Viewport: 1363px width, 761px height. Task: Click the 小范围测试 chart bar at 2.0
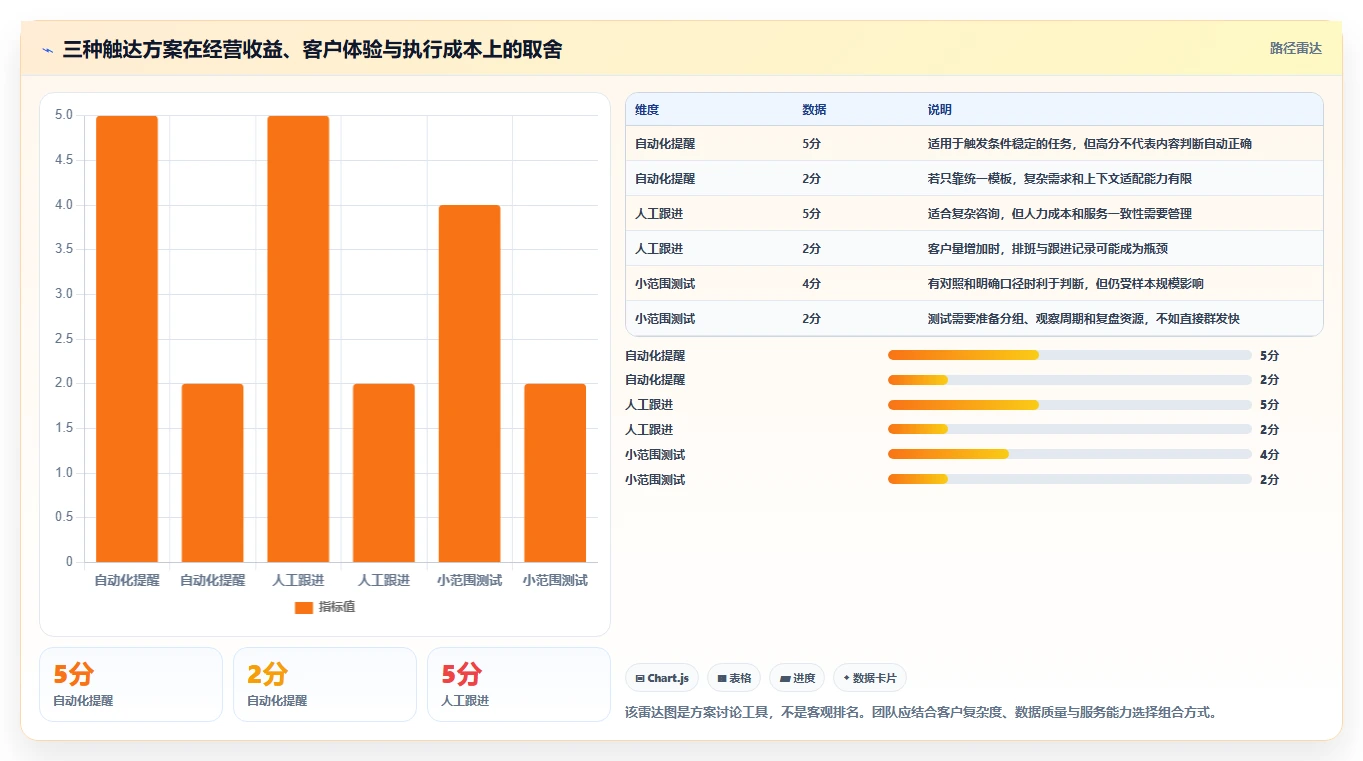[555, 473]
